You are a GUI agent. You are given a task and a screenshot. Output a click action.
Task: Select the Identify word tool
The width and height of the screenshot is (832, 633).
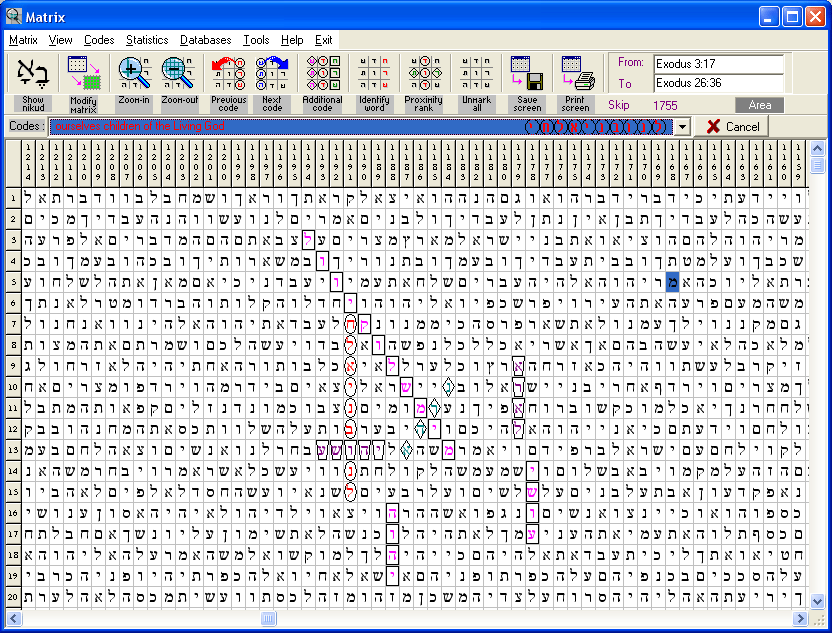point(374,73)
